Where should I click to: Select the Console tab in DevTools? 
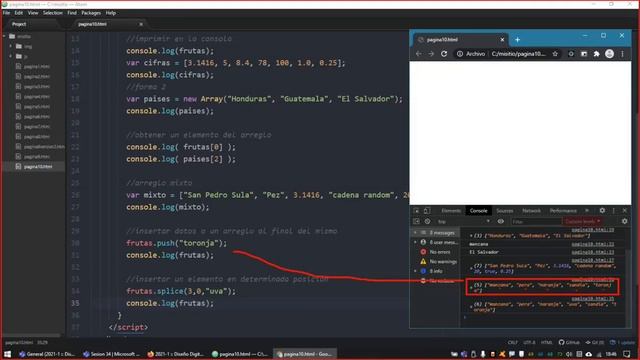(x=478, y=211)
